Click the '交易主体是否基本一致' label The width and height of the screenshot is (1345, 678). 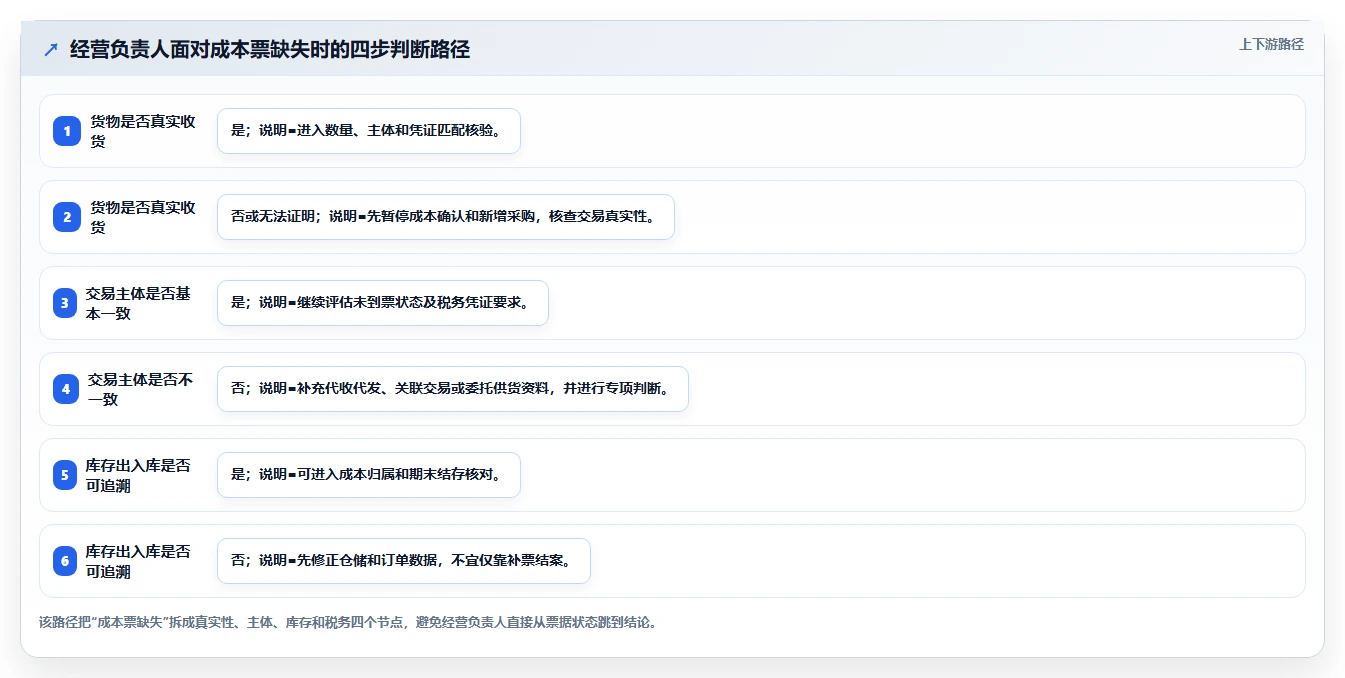(138, 303)
